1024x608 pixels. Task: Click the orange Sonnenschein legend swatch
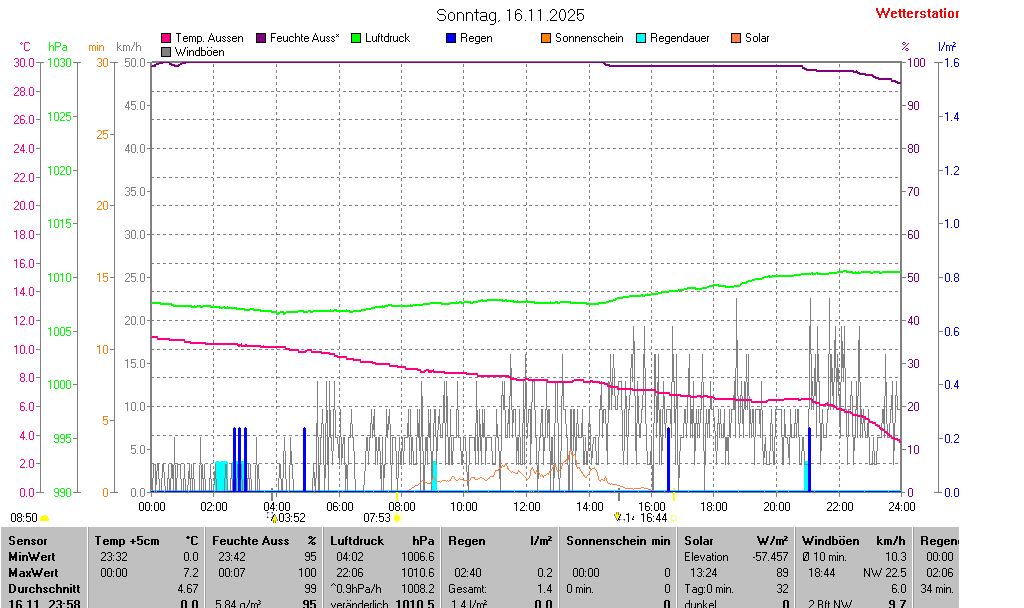[546, 38]
